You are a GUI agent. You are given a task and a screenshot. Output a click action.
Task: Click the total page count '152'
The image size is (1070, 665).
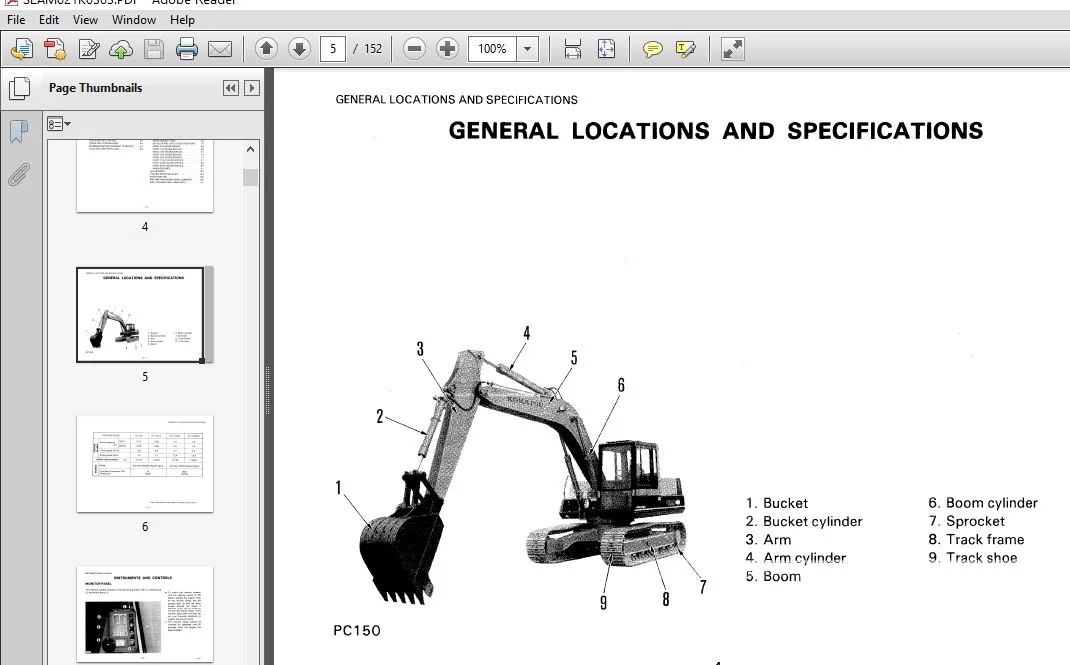373,49
